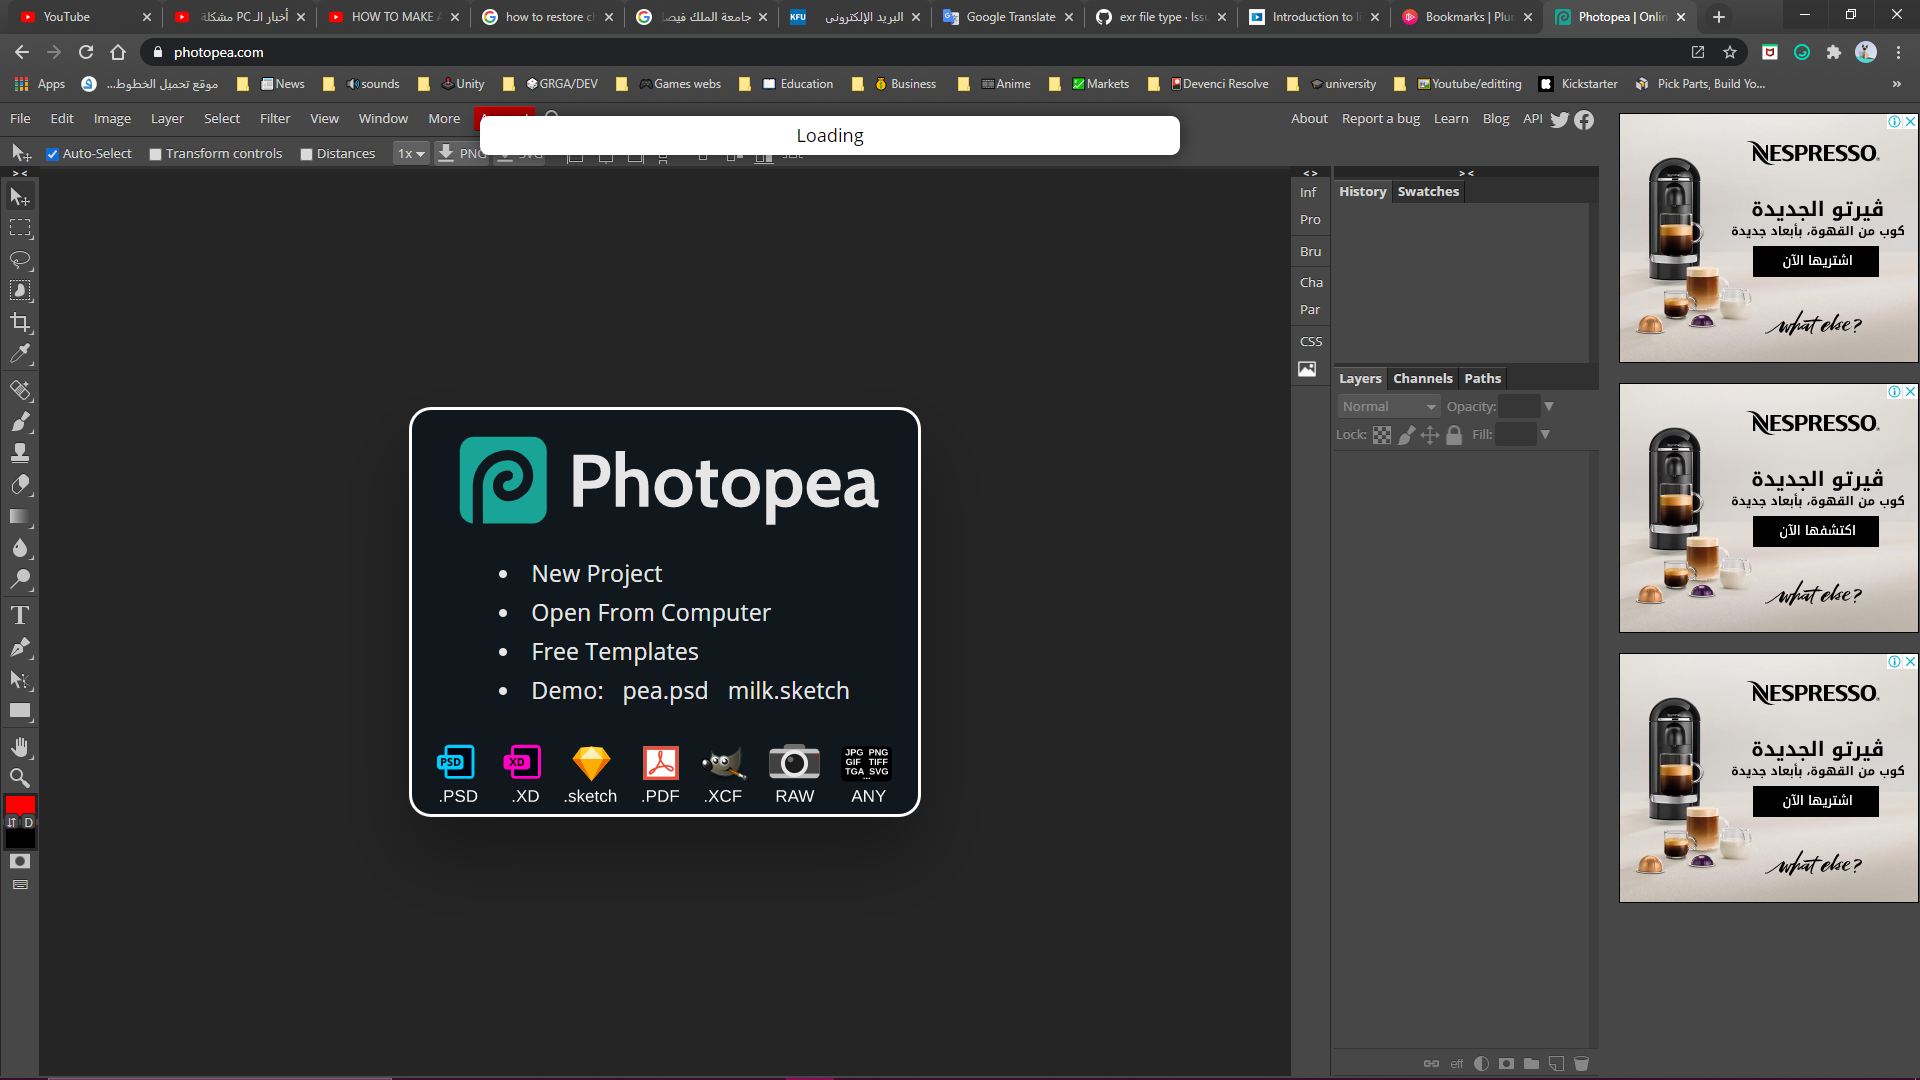Select the Gradient tool
Viewport: 1920px width, 1080px height.
[x=20, y=516]
